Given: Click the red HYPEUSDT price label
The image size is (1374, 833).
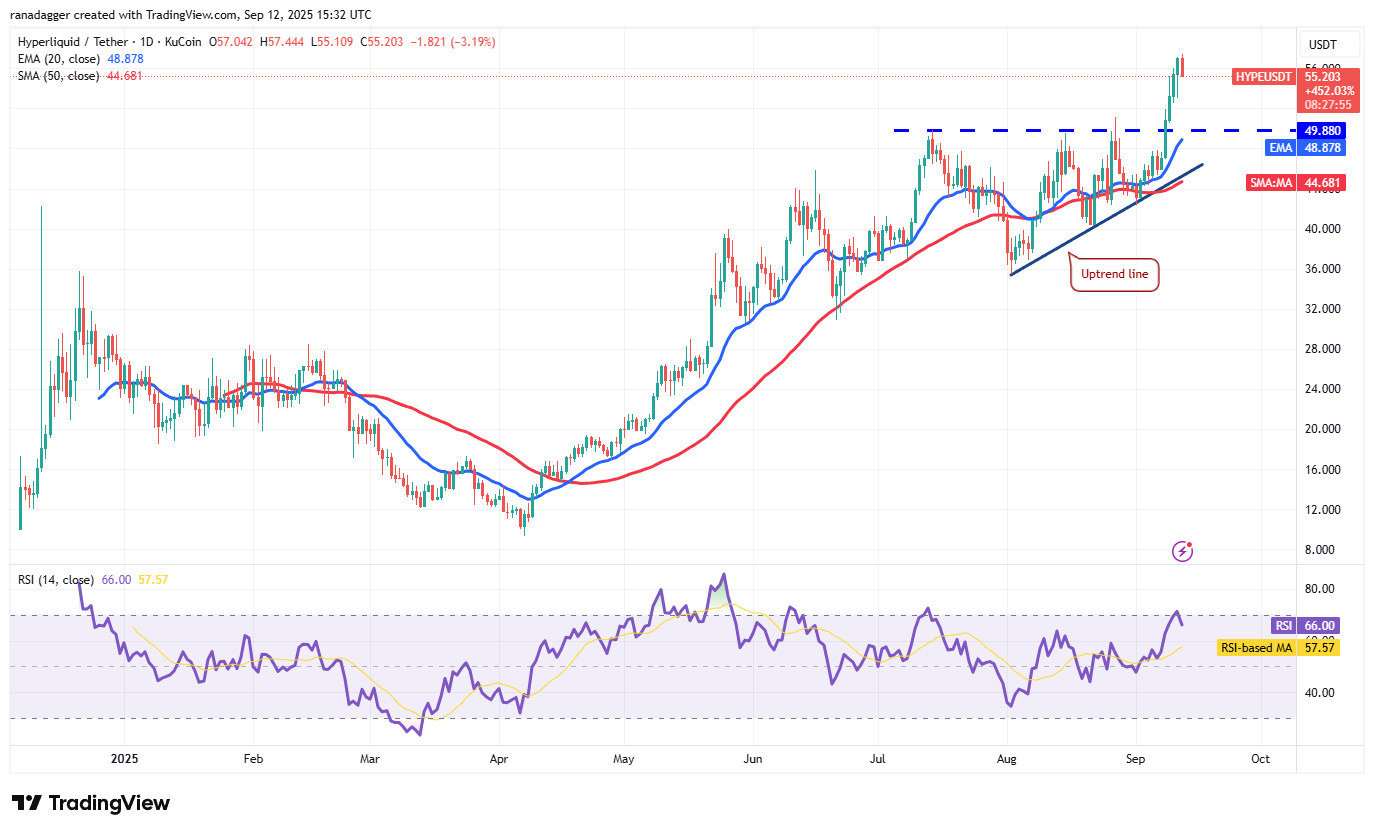Looking at the screenshot, I should (1263, 76).
